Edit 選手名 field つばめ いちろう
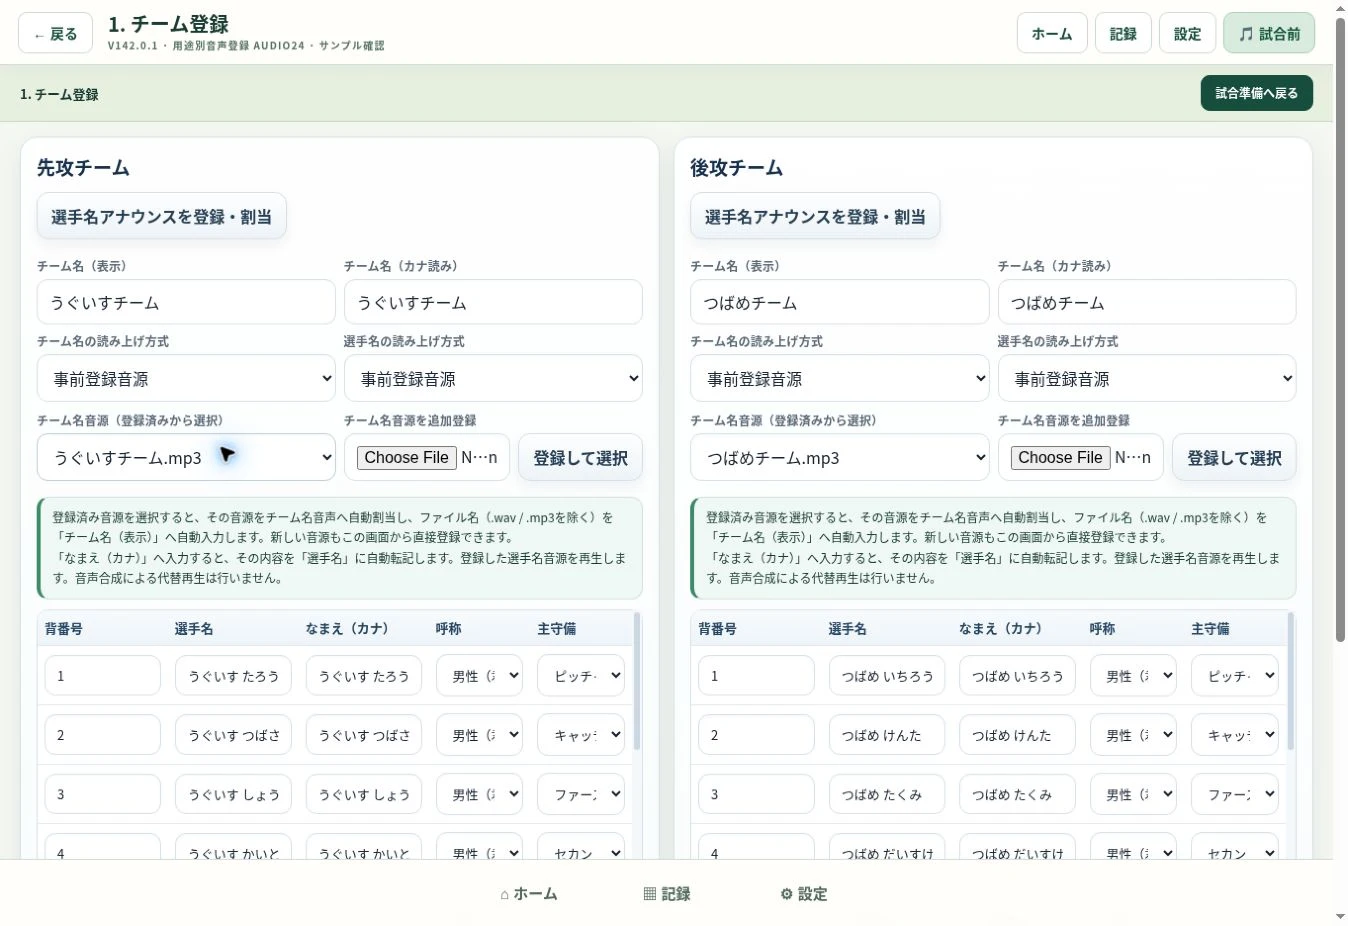 [x=887, y=676]
